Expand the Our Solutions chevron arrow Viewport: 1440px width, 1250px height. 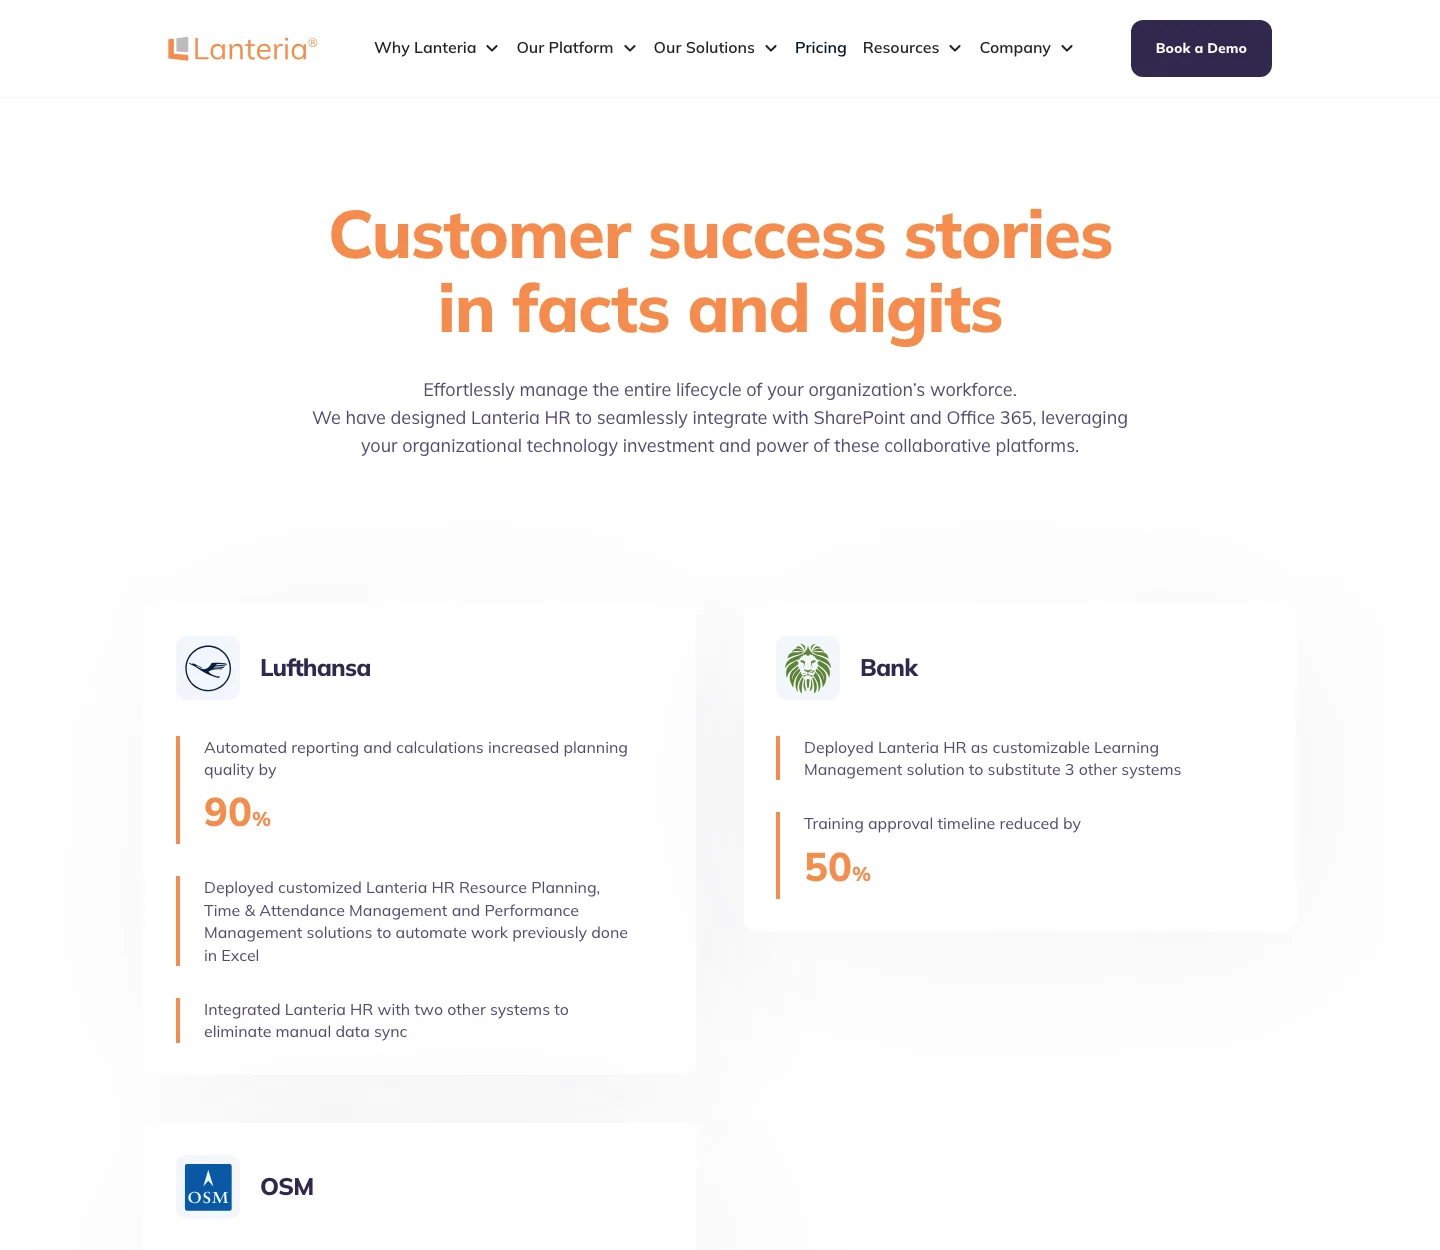(x=771, y=48)
